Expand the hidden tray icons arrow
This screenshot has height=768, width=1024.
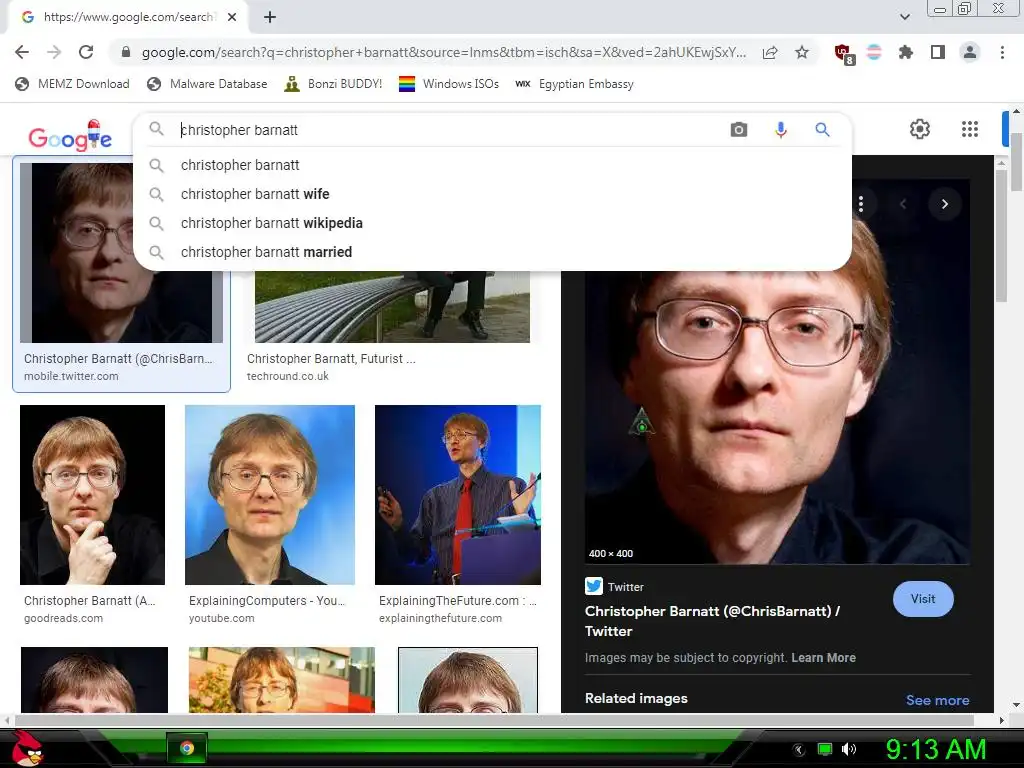click(799, 749)
